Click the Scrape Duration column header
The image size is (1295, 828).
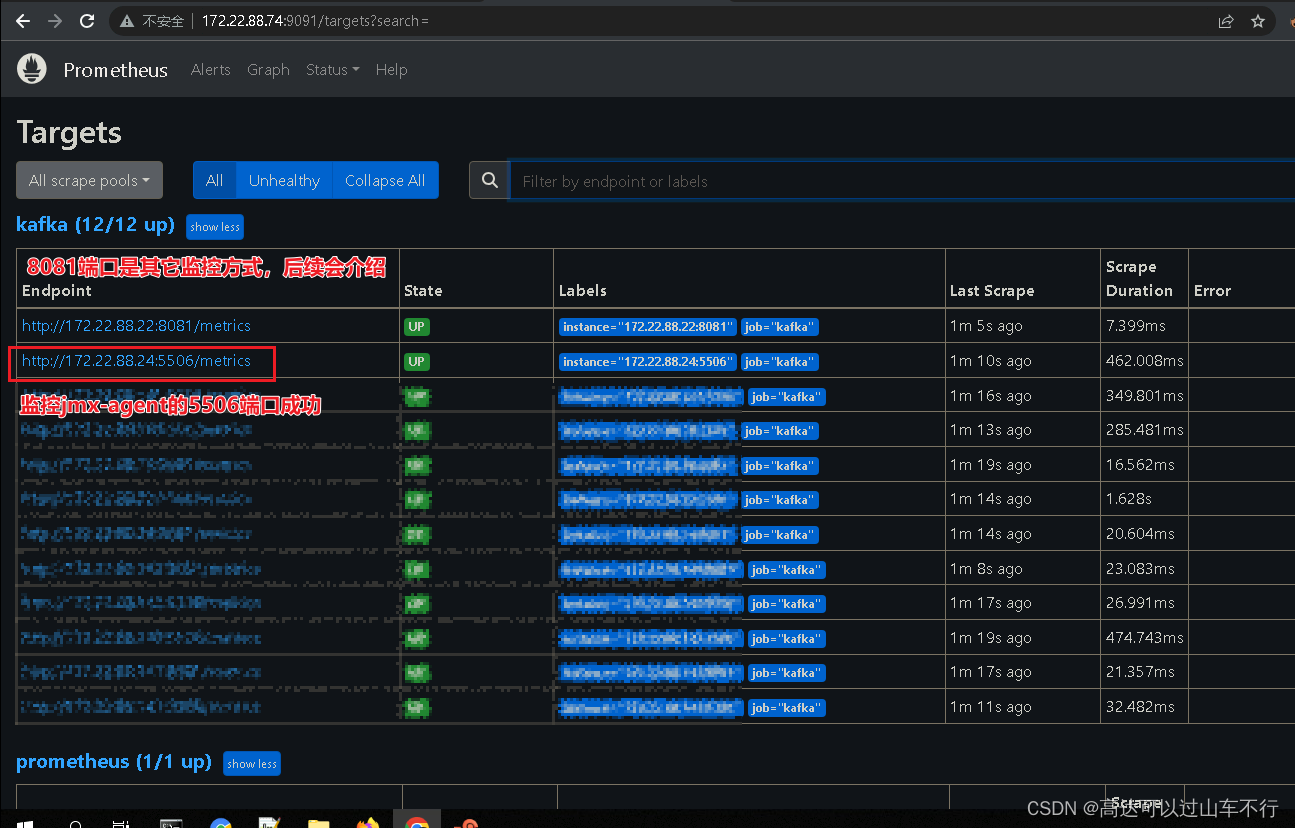click(x=1139, y=279)
